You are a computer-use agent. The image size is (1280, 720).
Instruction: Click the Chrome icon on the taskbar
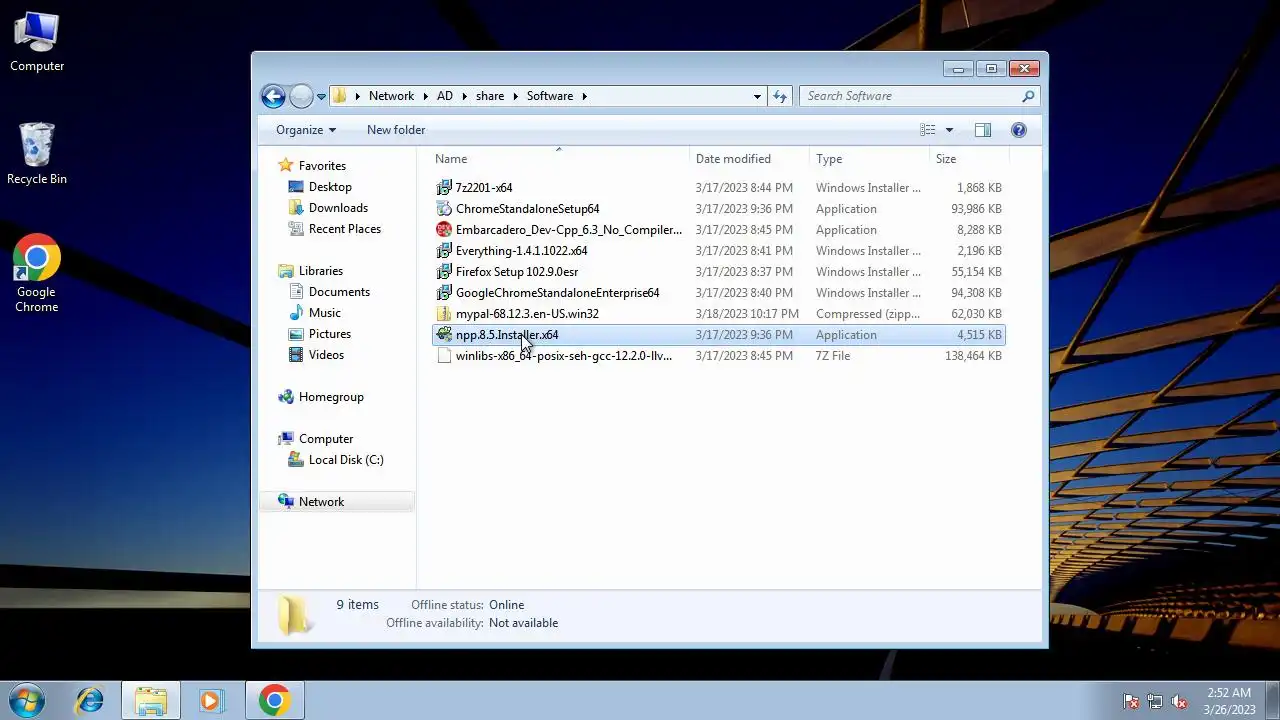point(274,701)
